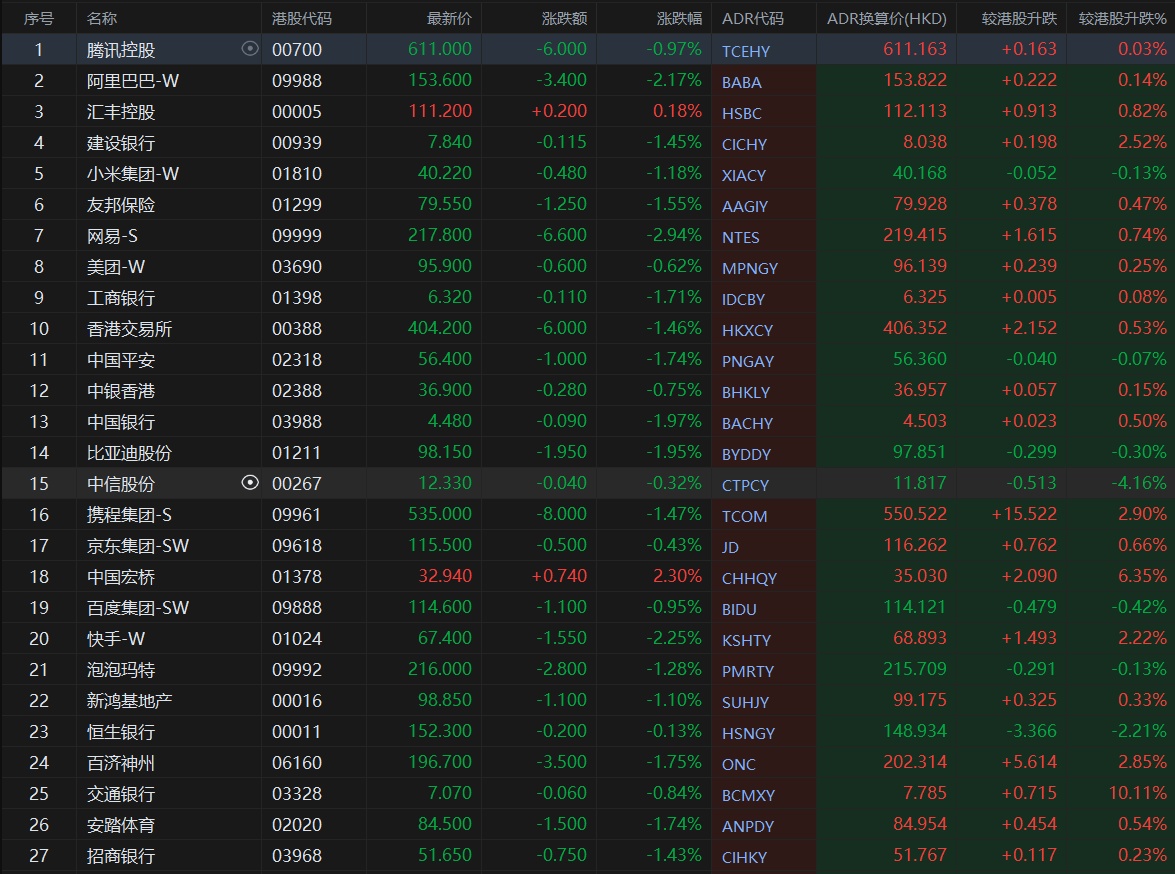The height and width of the screenshot is (874, 1175).
Task: Sort by the 较港股升跌 column header
Action: (x=1019, y=18)
